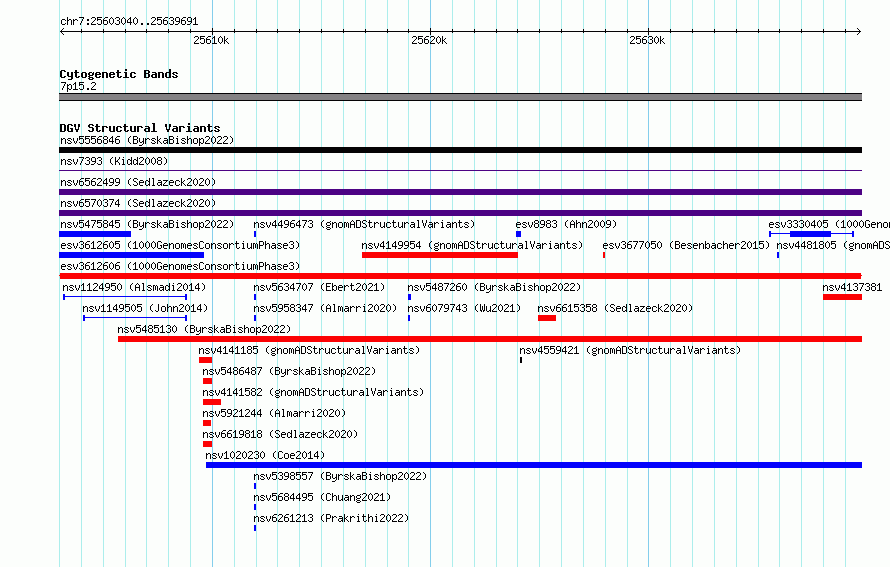This screenshot has width=890, height=567.
Task: Click nsv5485130 (ByrskaBishop2022) label
Action: tap(204, 329)
